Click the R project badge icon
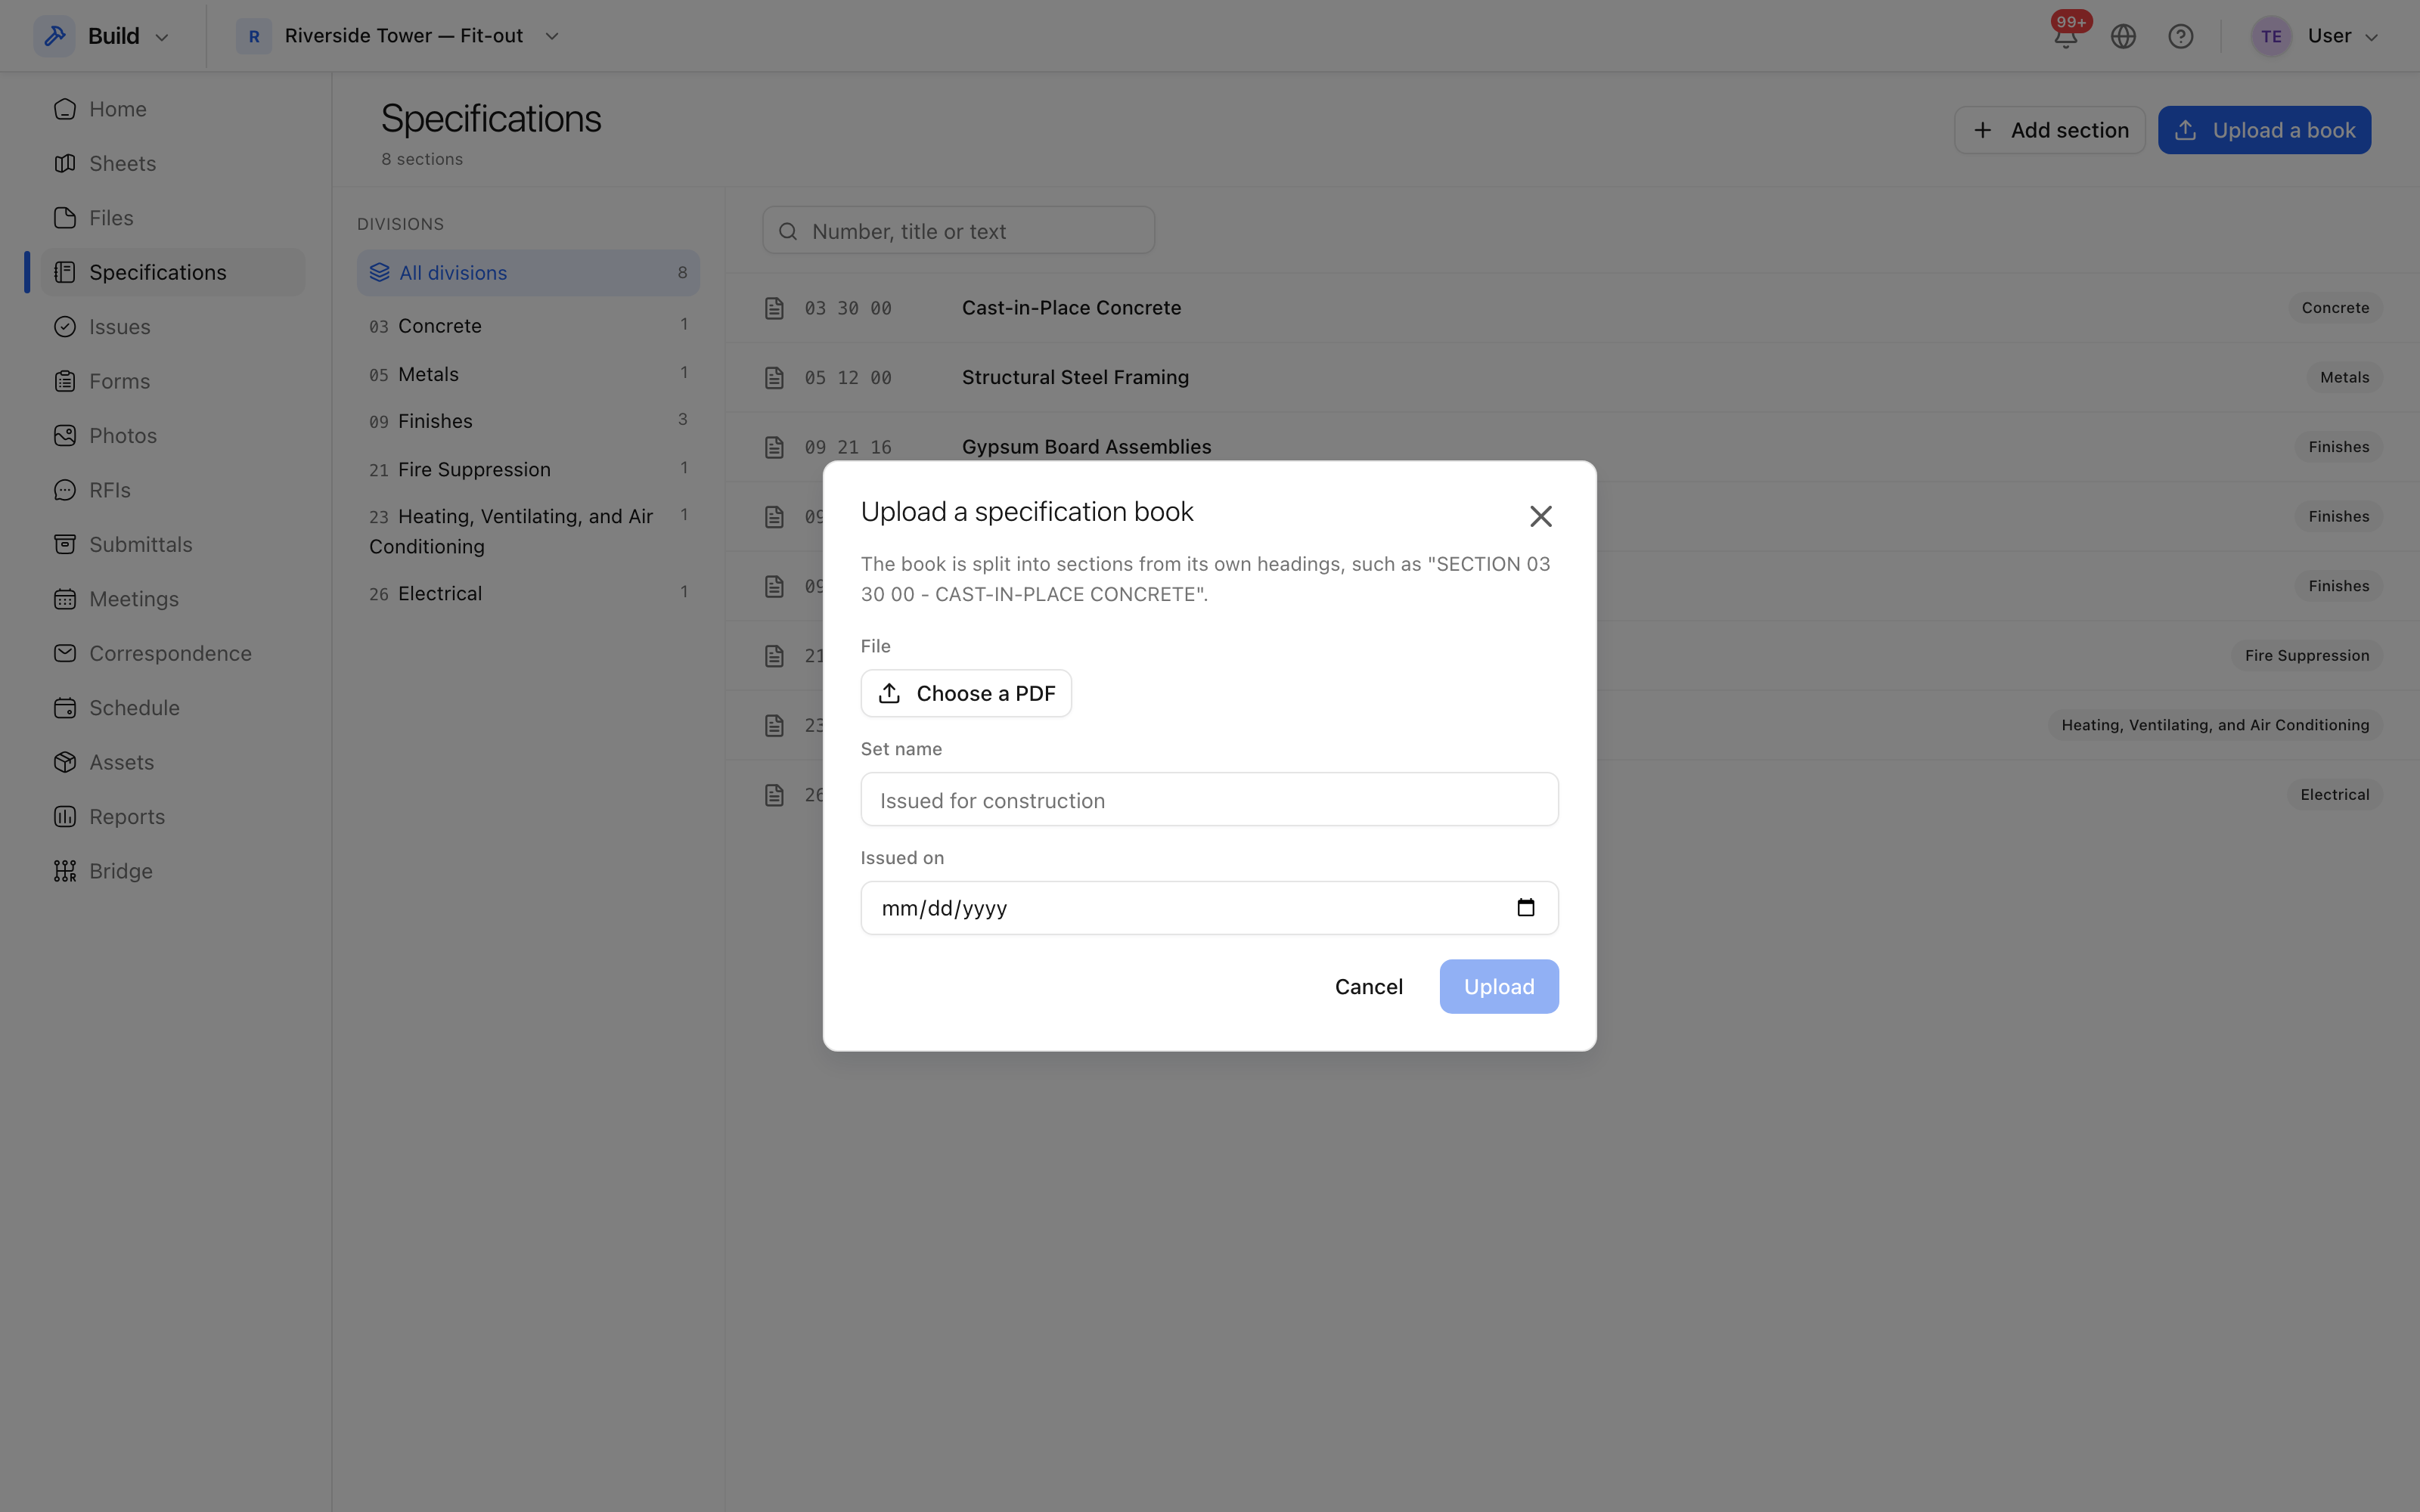Image resolution: width=2420 pixels, height=1512 pixels. [254, 36]
